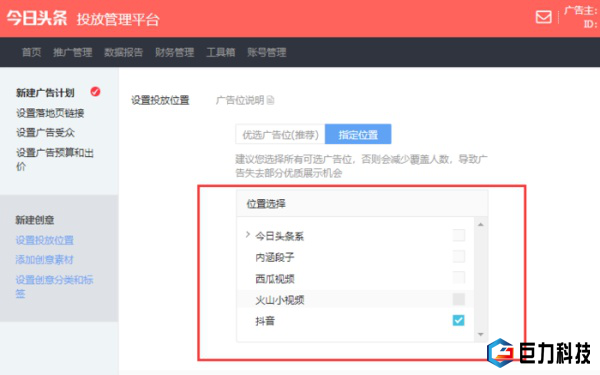Click the 新建创意 sidebar heading
Image resolution: width=600 pixels, height=375 pixels.
pyautogui.click(x=35, y=220)
